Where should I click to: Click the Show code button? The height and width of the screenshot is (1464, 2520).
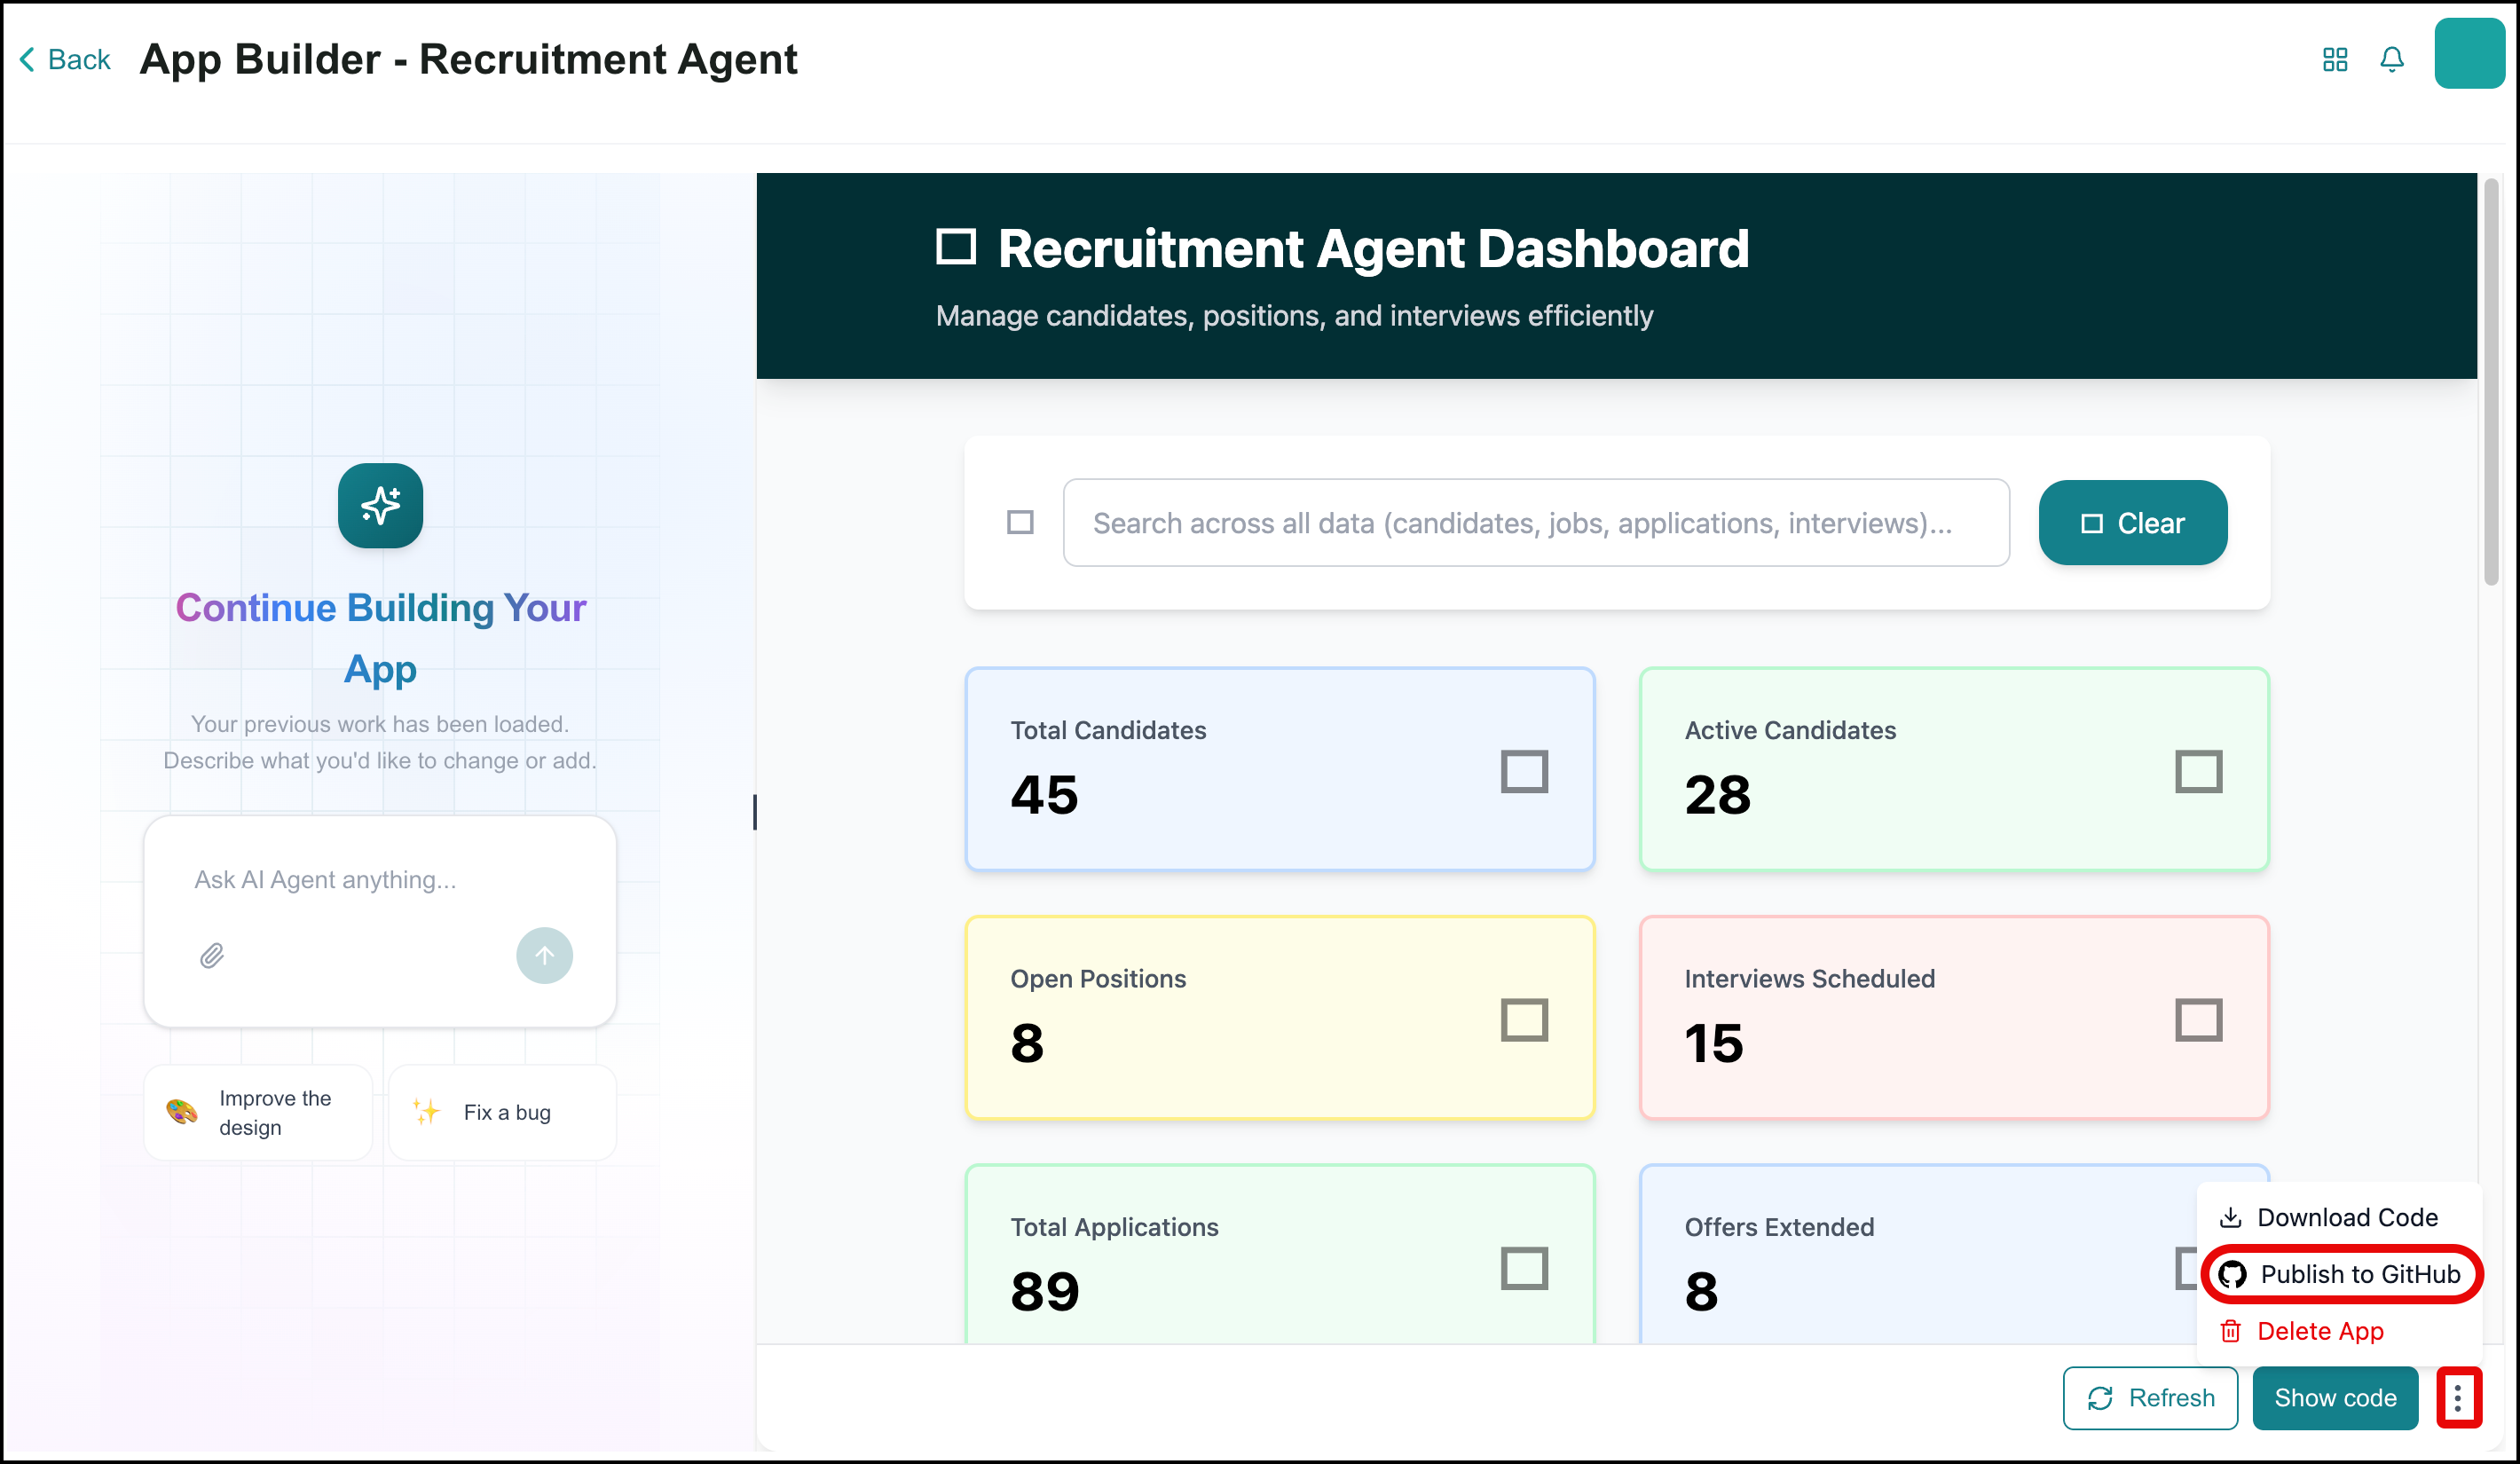pyautogui.click(x=2334, y=1397)
